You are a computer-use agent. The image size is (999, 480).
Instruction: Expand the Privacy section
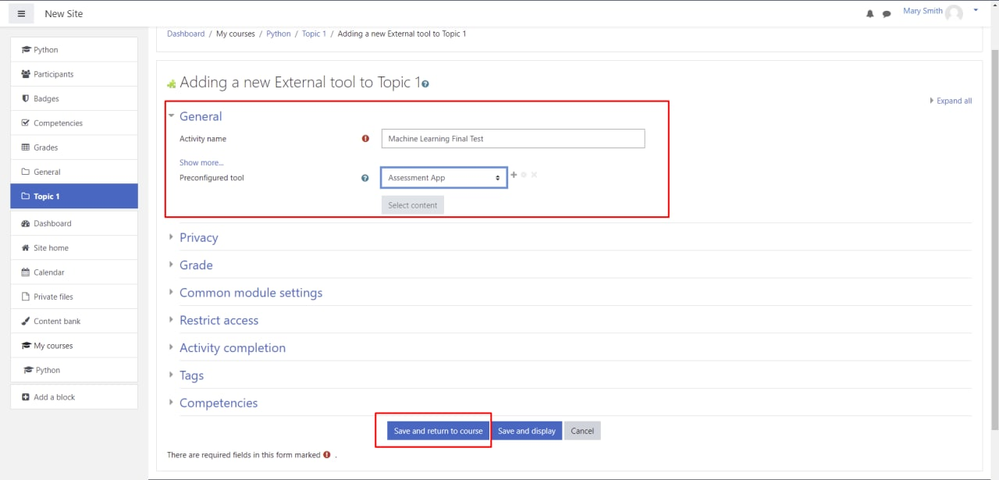(x=198, y=238)
